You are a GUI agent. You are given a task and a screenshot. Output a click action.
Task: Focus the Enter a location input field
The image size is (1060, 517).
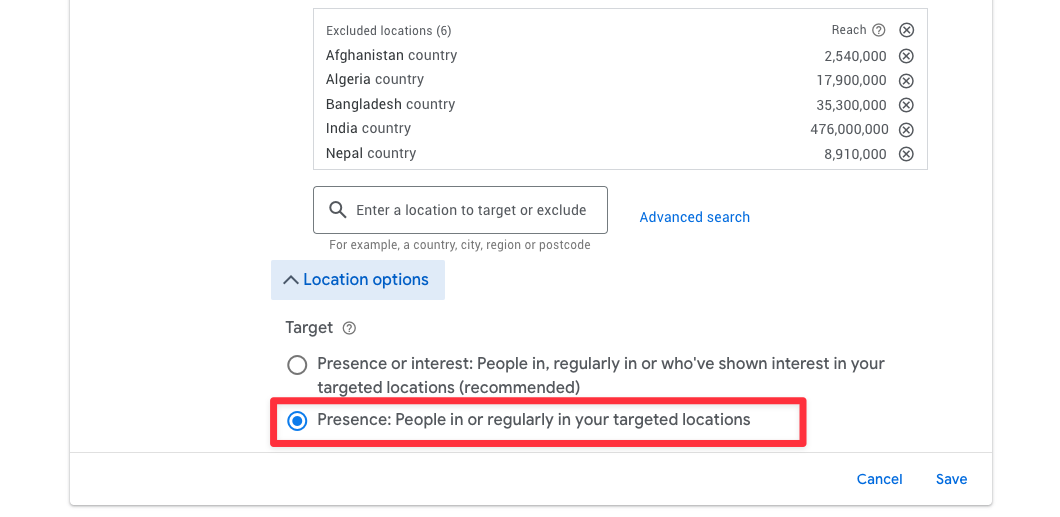471,211
